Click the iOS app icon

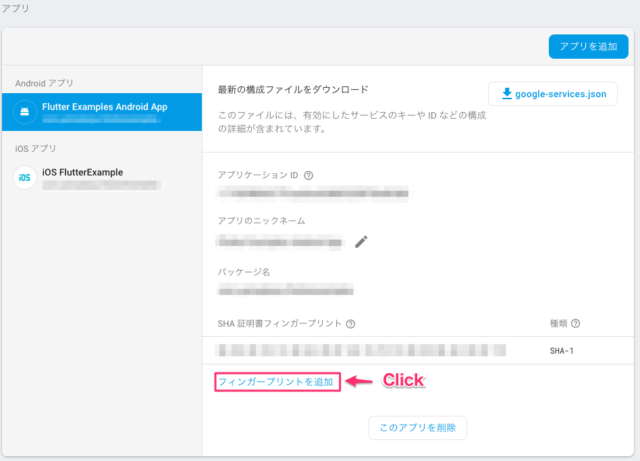24,178
